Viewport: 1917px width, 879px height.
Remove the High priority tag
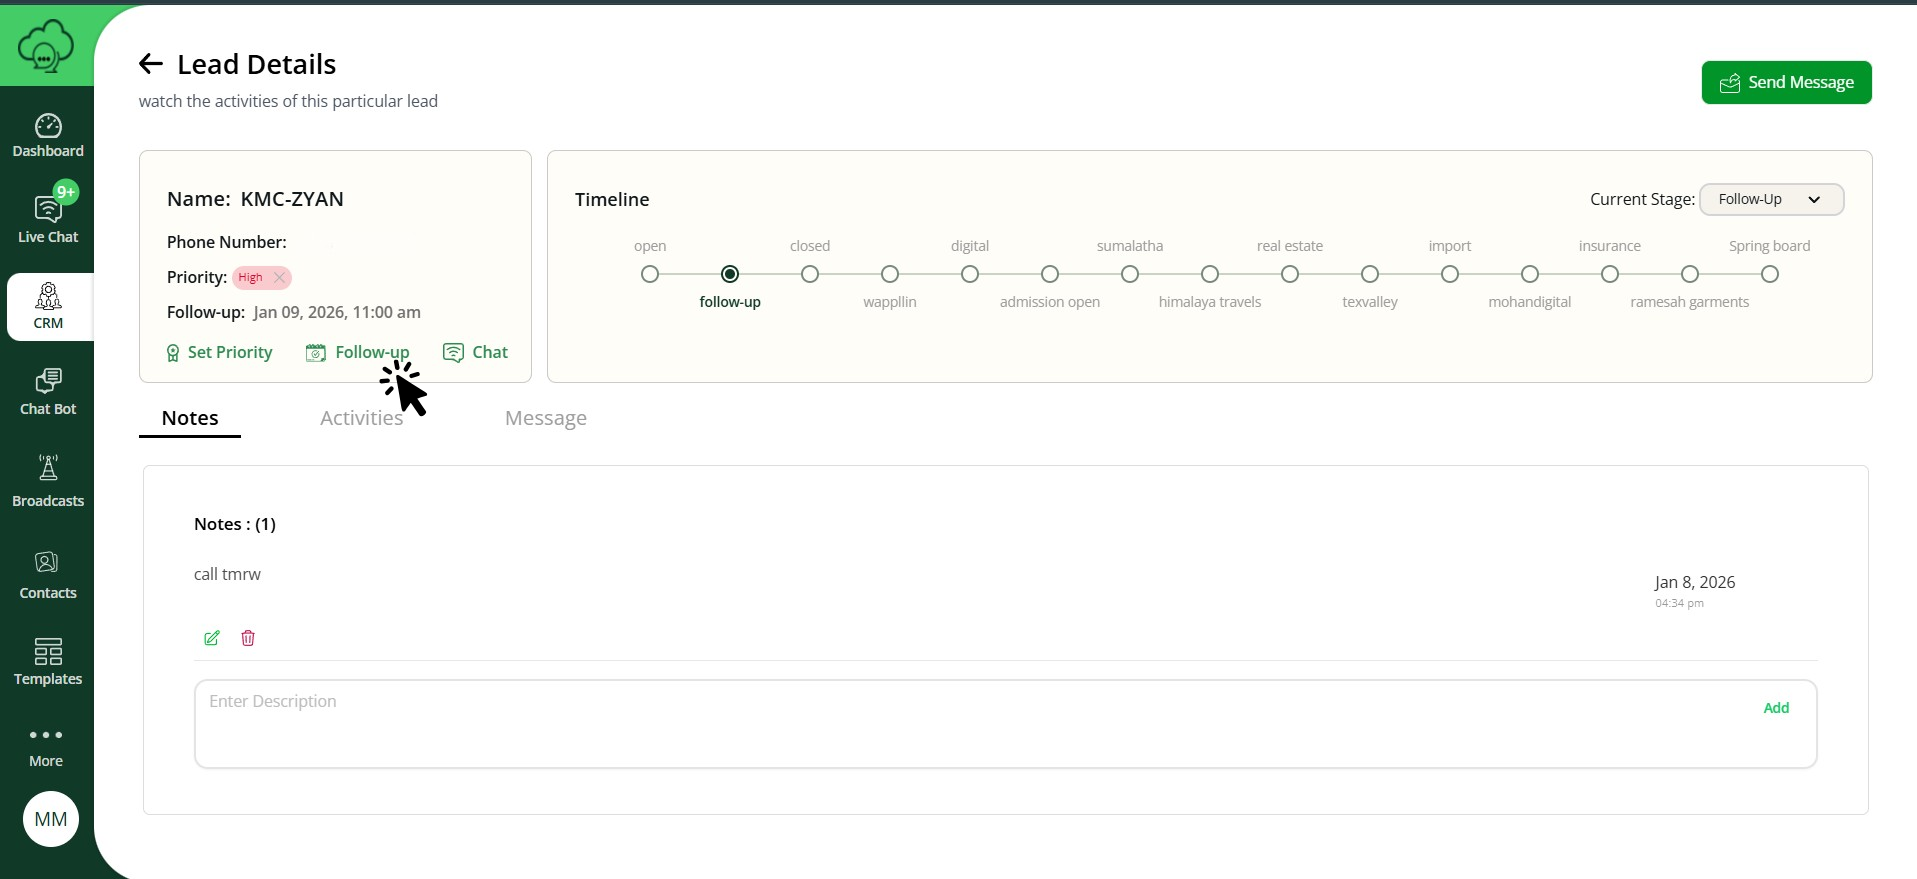[x=279, y=277]
